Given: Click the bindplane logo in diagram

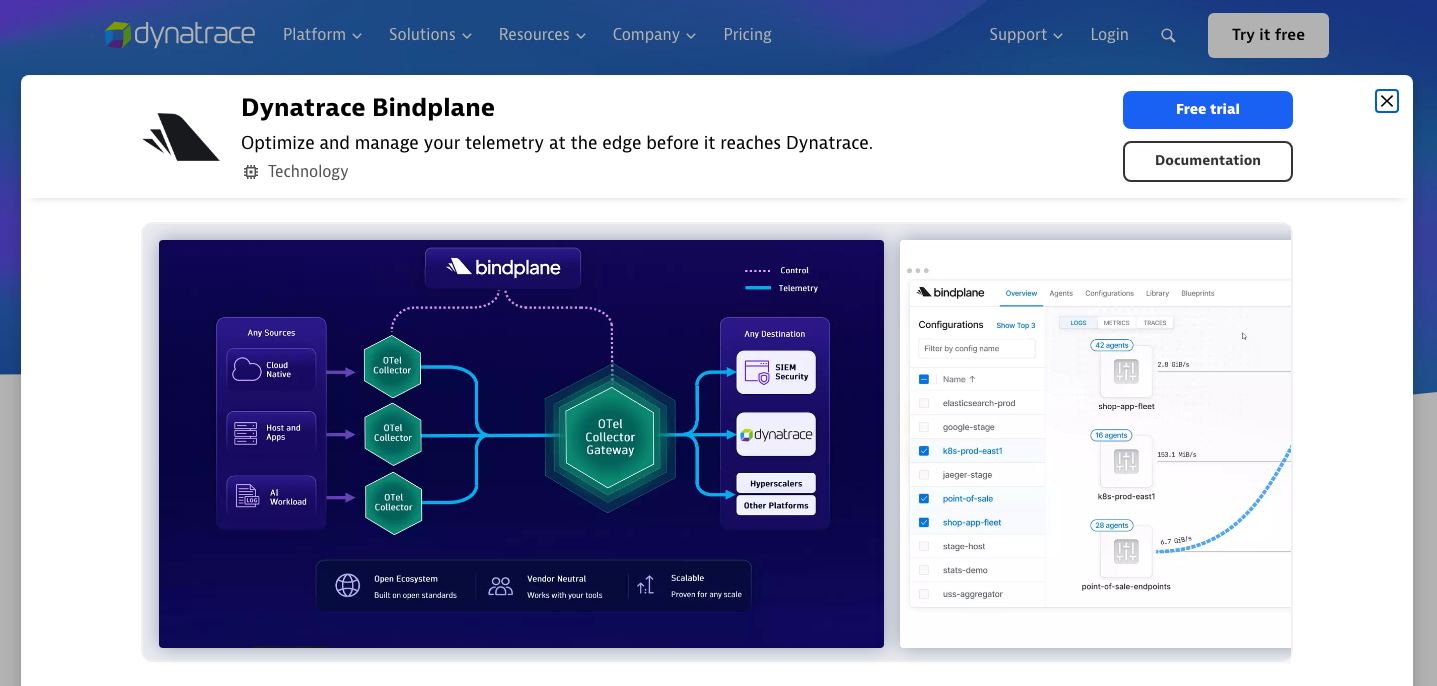Looking at the screenshot, I should point(503,267).
